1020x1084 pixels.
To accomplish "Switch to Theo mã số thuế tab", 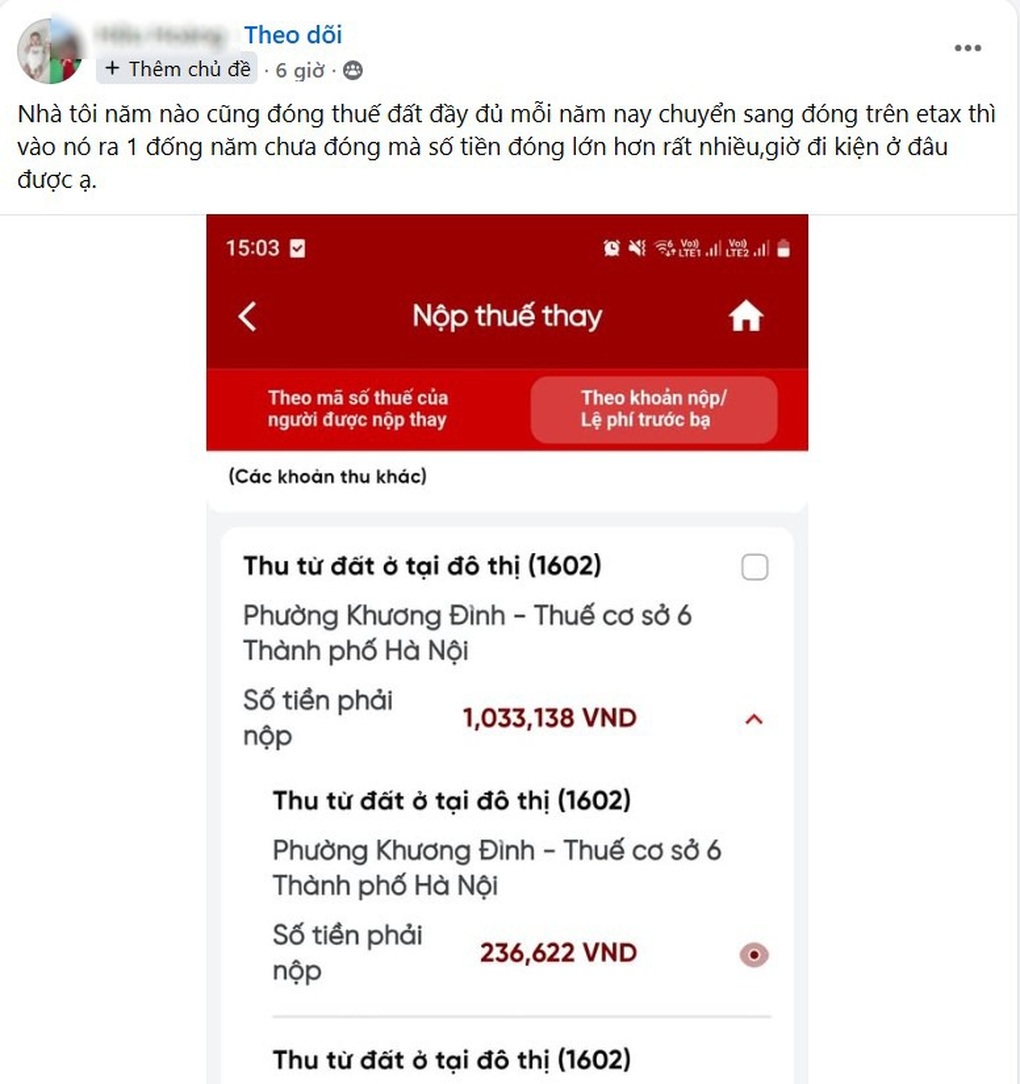I will pyautogui.click(x=358, y=409).
